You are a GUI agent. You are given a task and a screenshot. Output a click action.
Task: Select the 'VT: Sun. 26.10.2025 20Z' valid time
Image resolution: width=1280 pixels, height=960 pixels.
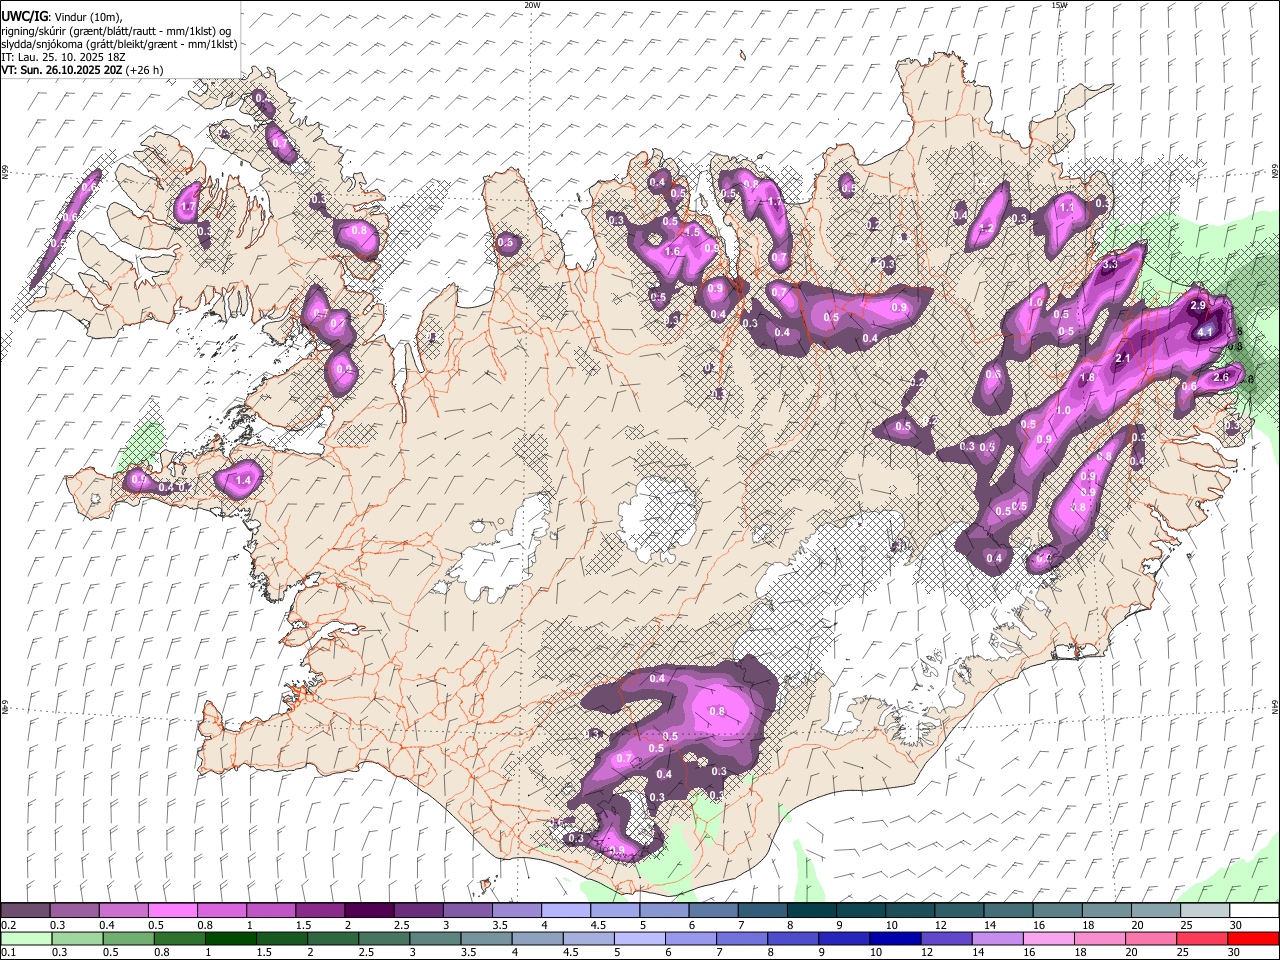click(x=62, y=70)
